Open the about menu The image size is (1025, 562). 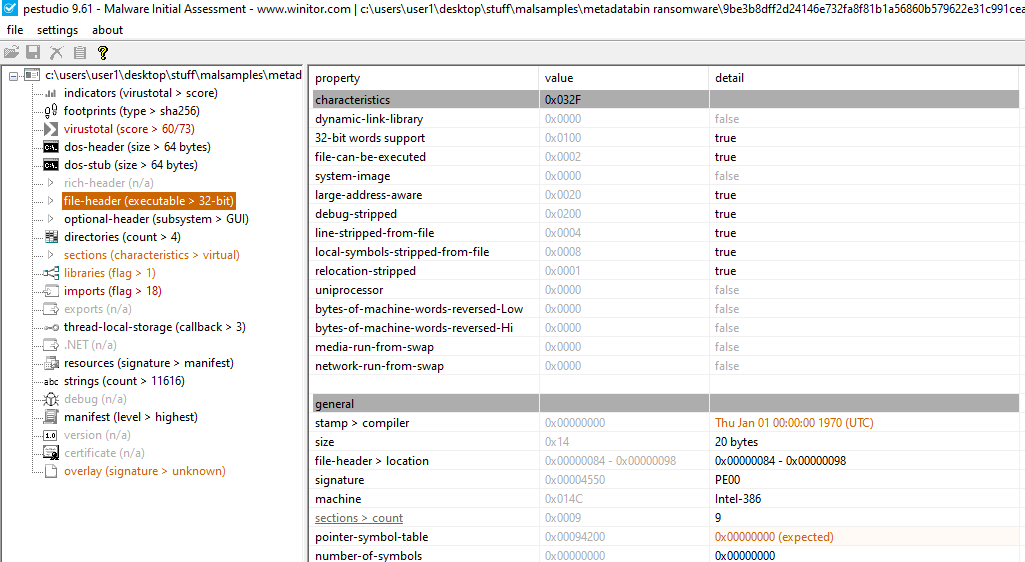pyautogui.click(x=107, y=30)
